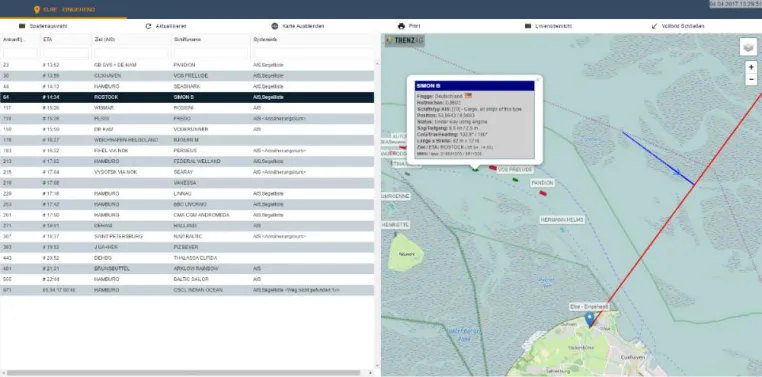Focus the Schiffsname filter field

click(x=211, y=52)
